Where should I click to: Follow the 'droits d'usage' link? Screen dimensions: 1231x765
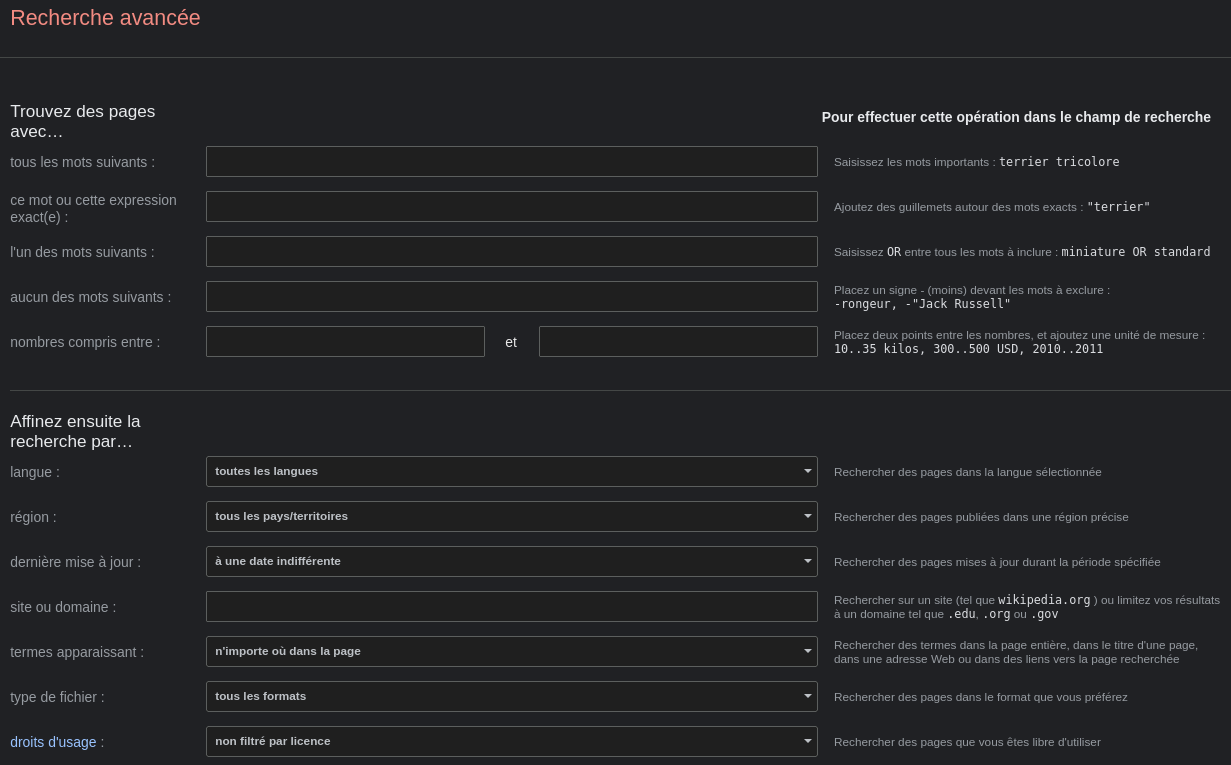[53, 742]
